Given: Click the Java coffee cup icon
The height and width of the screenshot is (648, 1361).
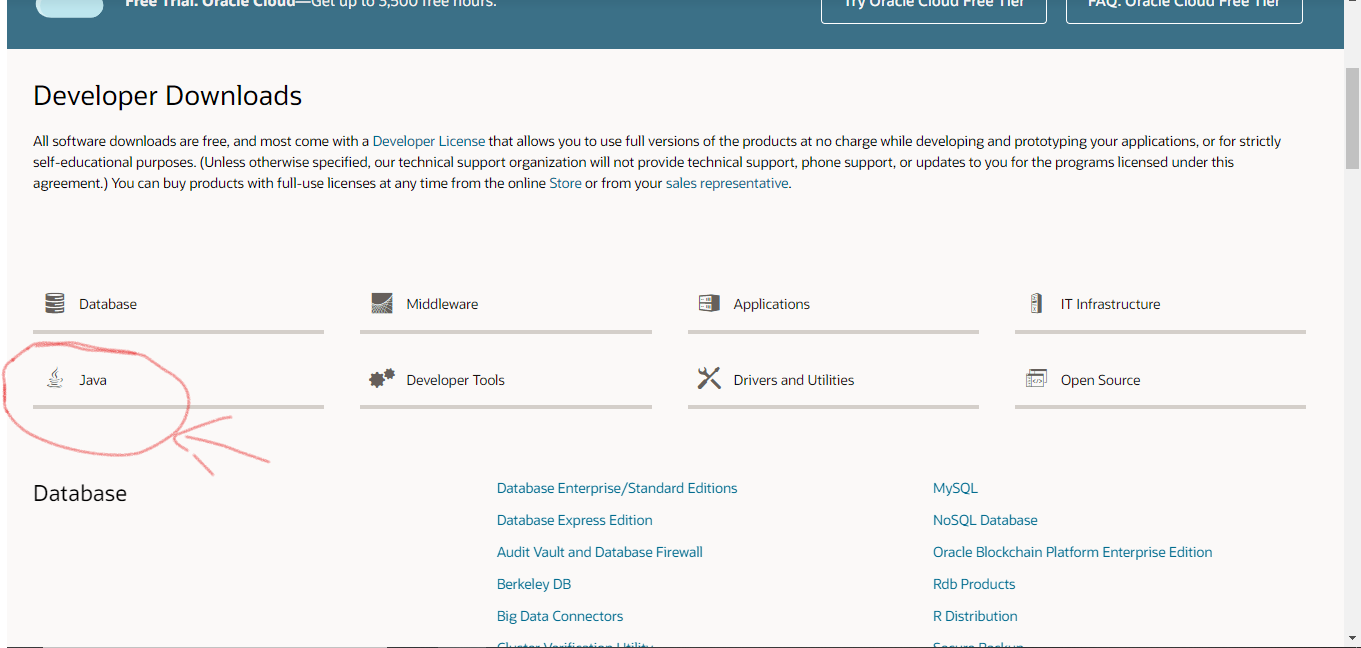Looking at the screenshot, I should click(55, 379).
